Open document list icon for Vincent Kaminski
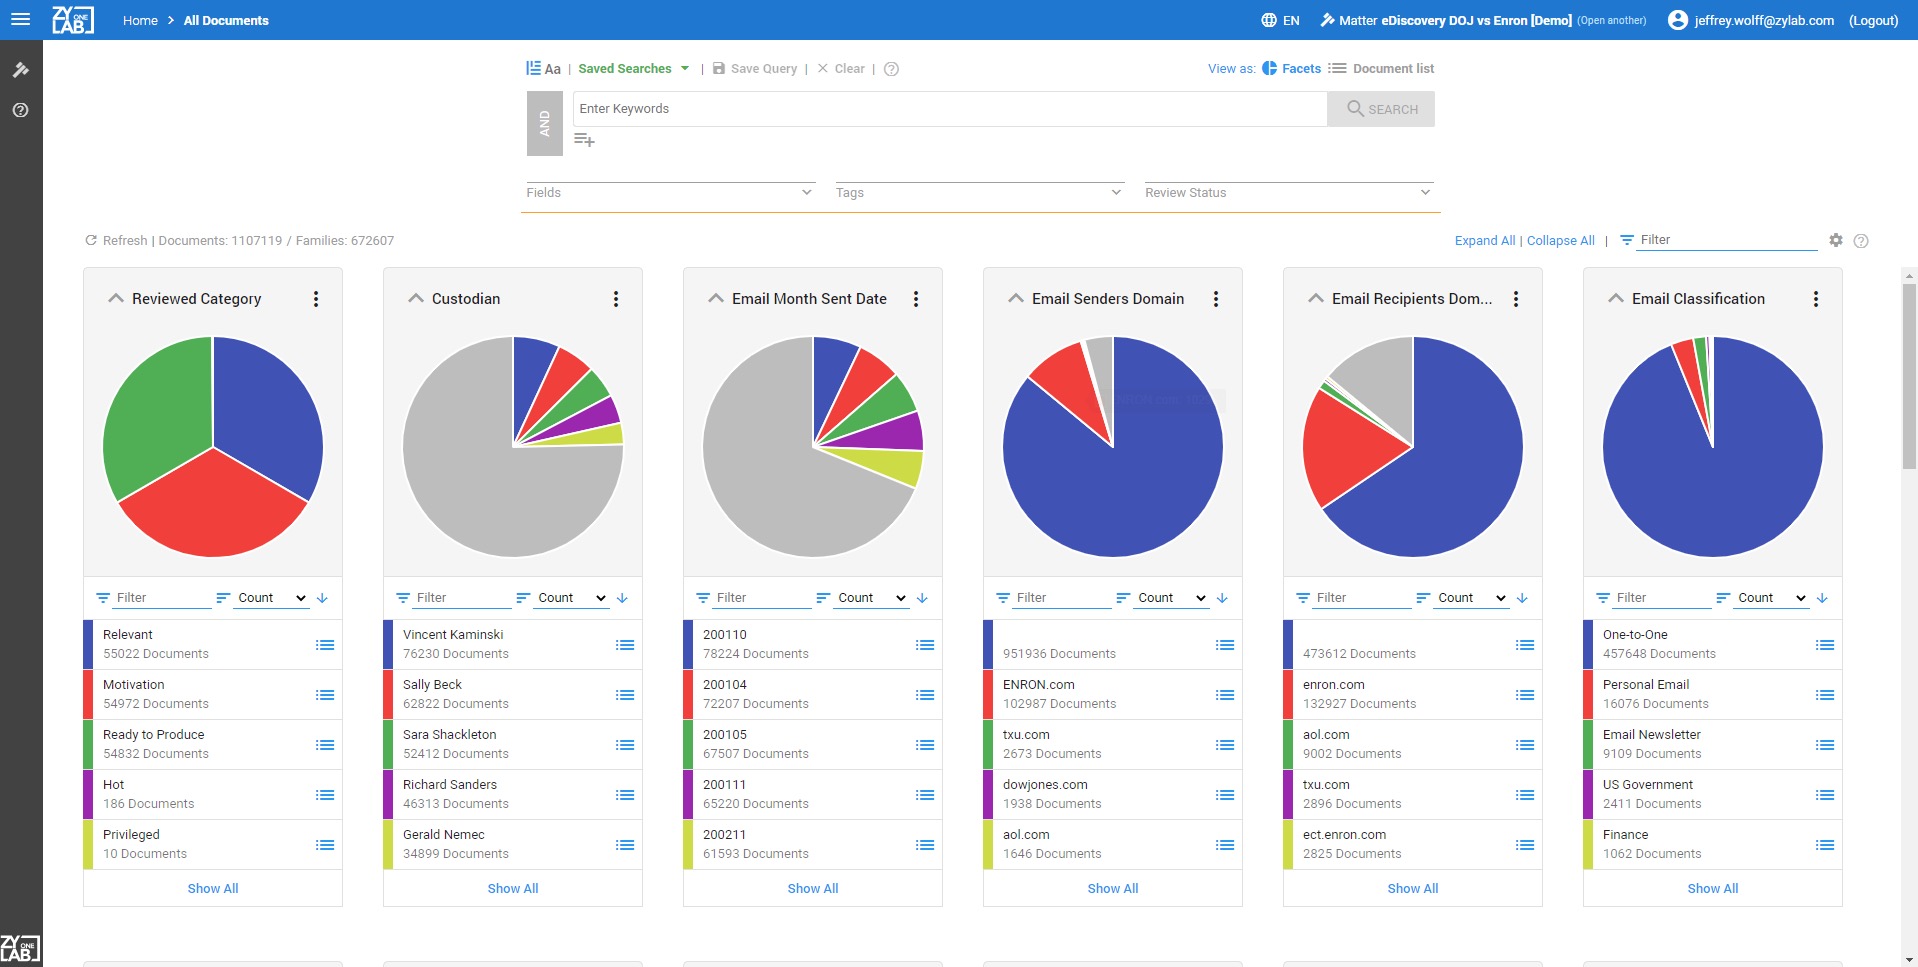This screenshot has height=967, width=1918. (625, 645)
